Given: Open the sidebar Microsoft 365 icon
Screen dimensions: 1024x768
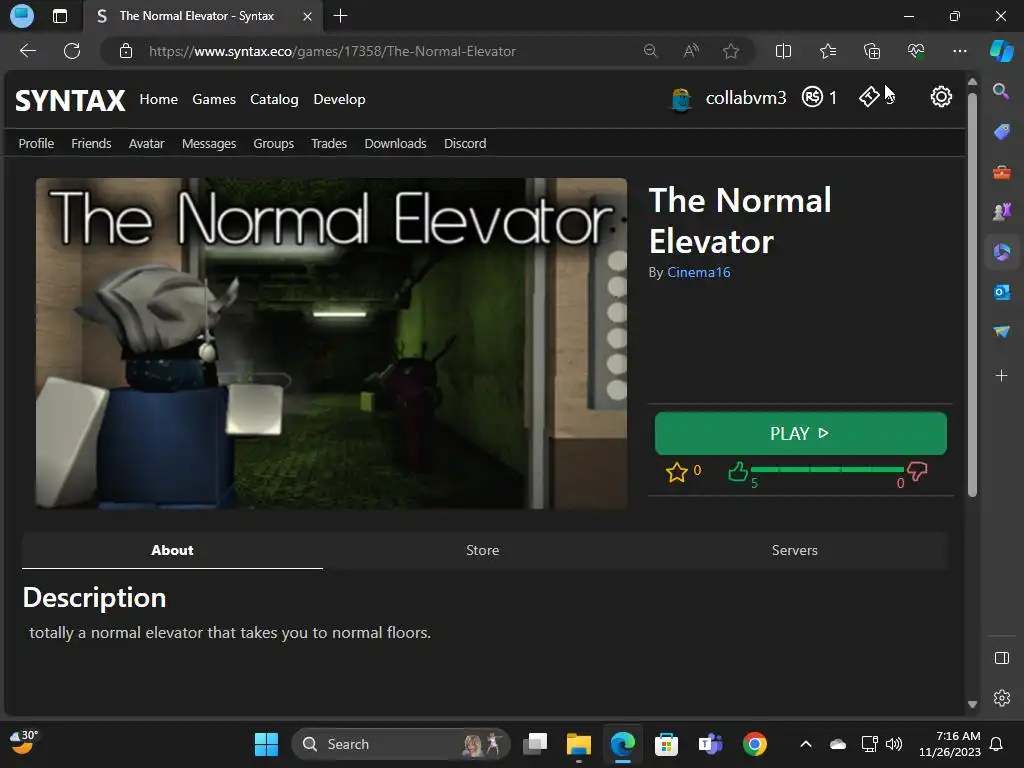Looking at the screenshot, I should 1001,251.
